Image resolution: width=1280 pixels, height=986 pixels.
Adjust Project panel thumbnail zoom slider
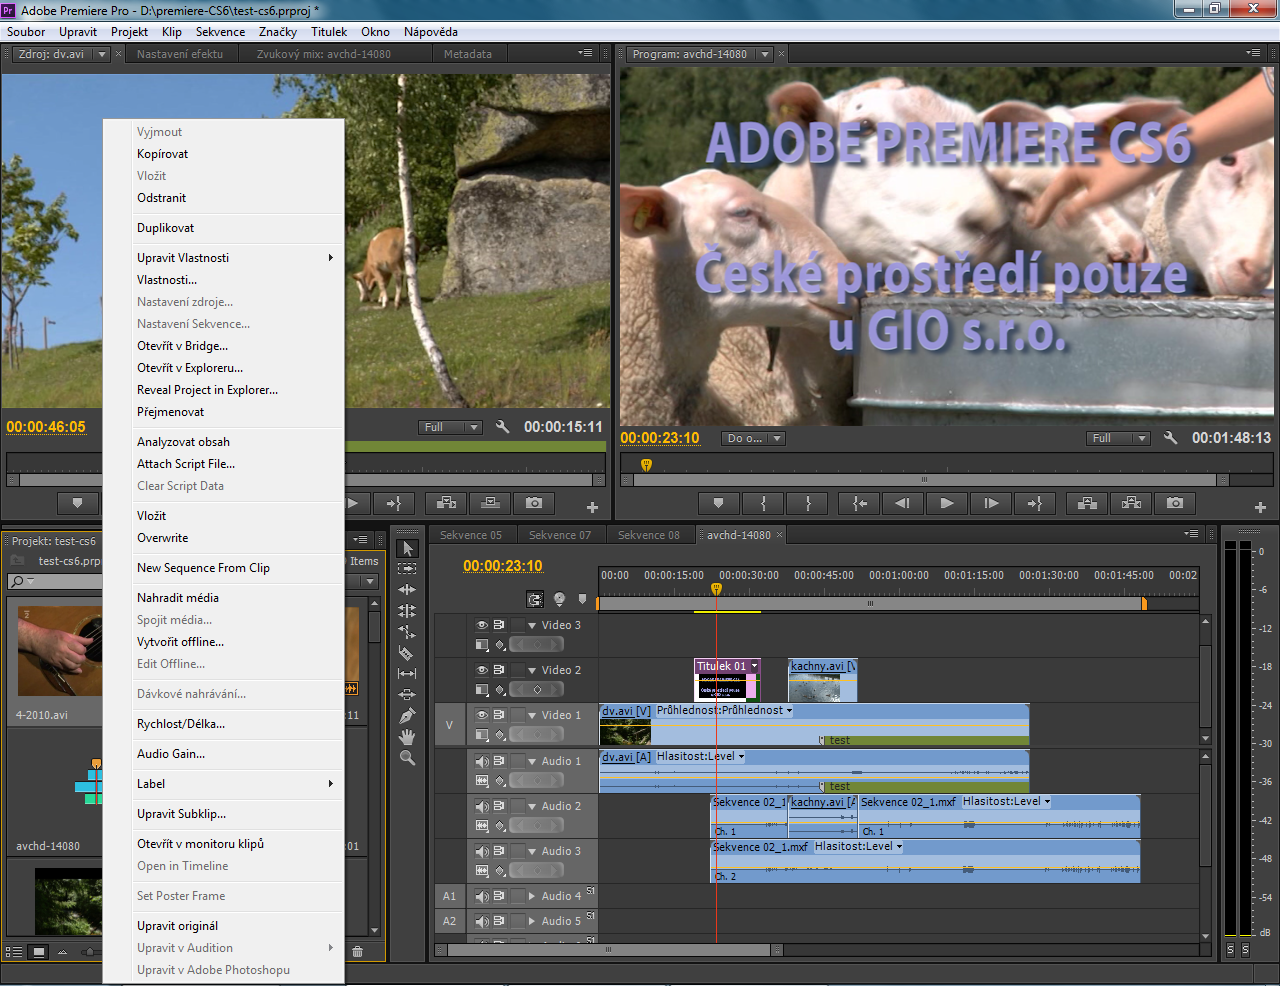pos(89,952)
